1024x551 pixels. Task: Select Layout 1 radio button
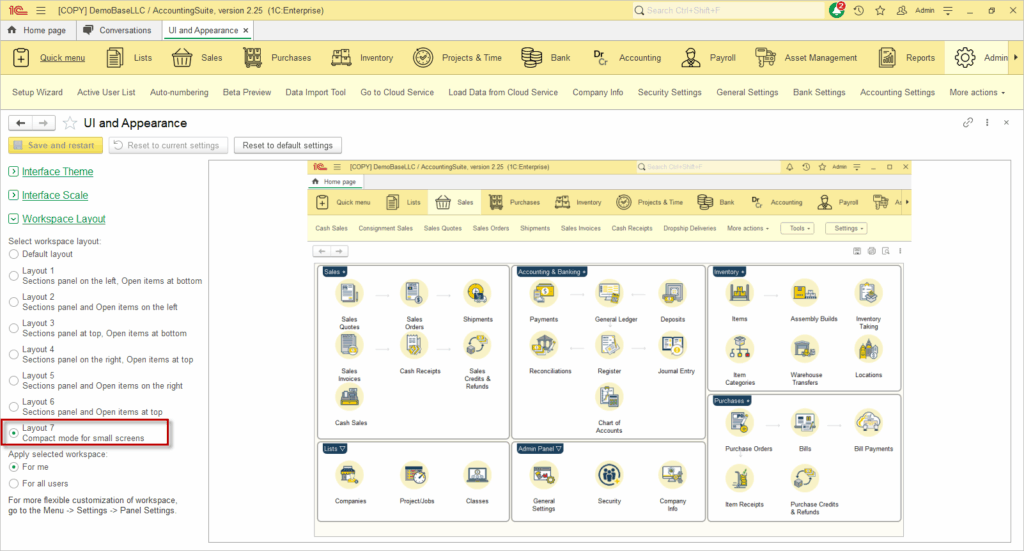14,276
